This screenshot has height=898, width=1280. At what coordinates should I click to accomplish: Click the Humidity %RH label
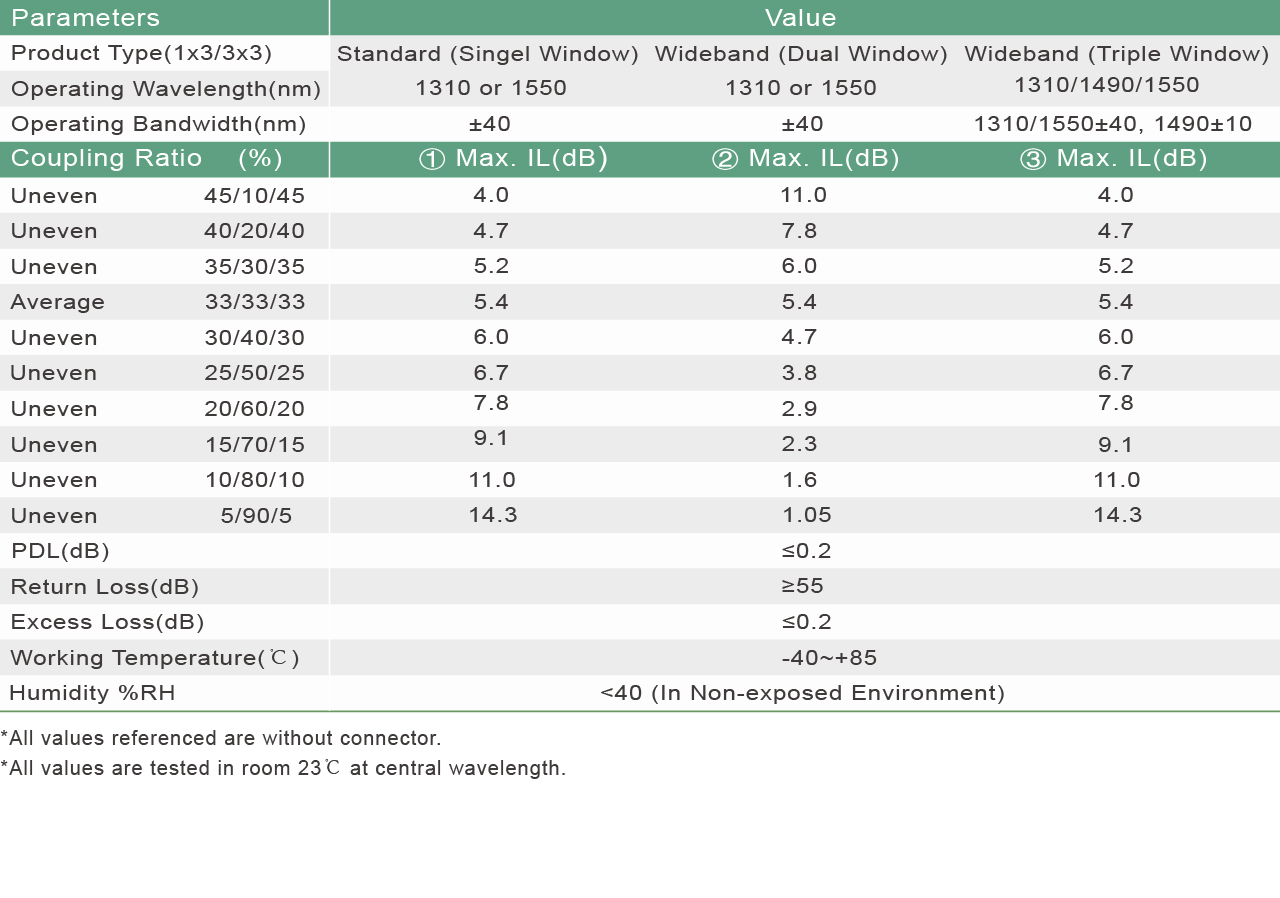click(92, 693)
